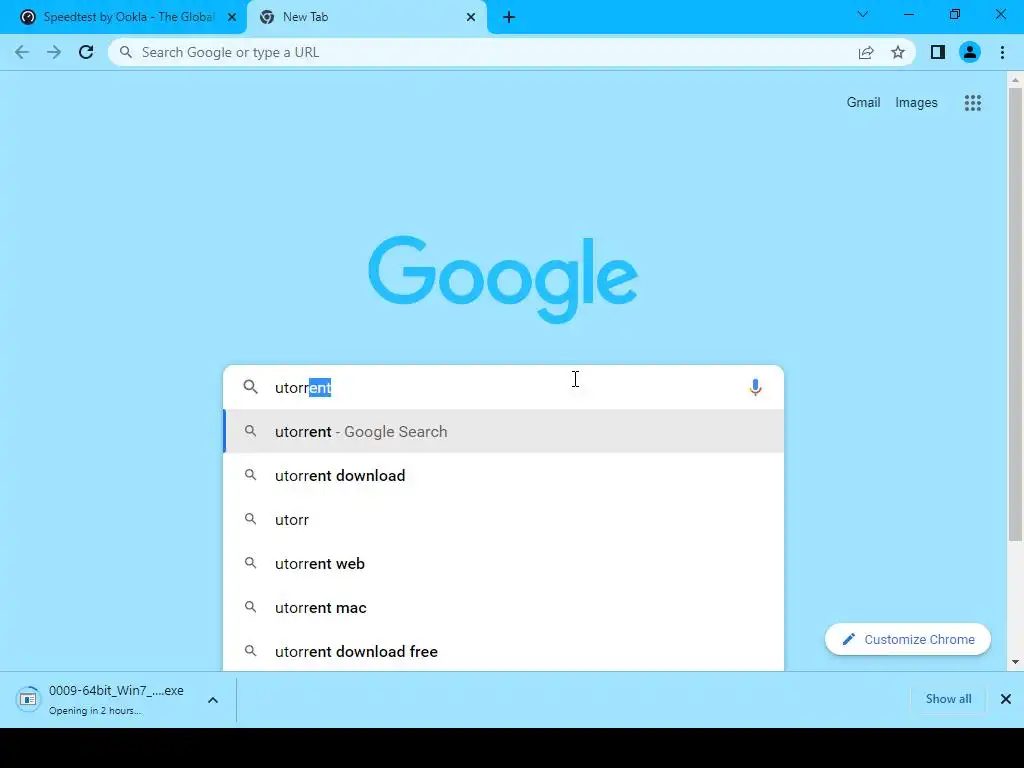Open the Google apps grid
The image size is (1024, 768).
pyautogui.click(x=972, y=103)
